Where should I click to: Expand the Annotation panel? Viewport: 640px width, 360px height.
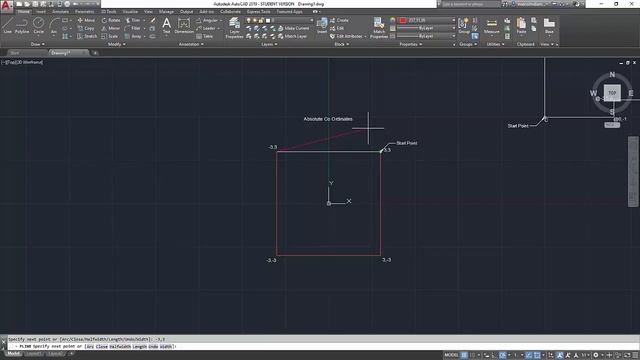(191, 44)
